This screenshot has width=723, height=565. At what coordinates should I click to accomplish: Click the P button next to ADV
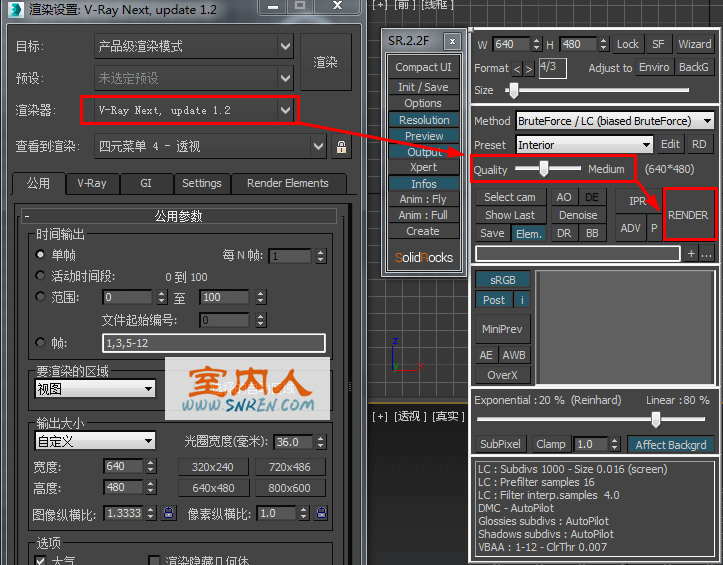[654, 228]
